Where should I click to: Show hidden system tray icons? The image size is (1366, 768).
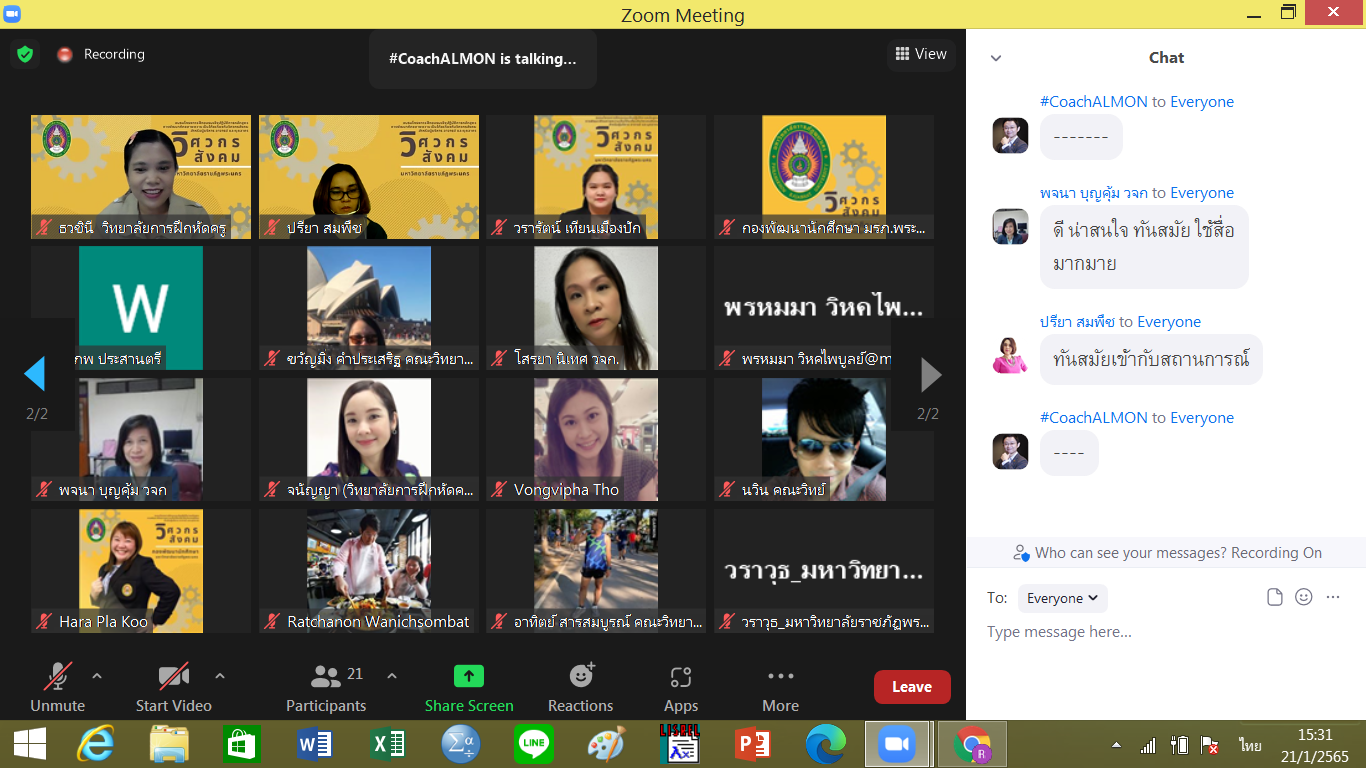(1116, 746)
